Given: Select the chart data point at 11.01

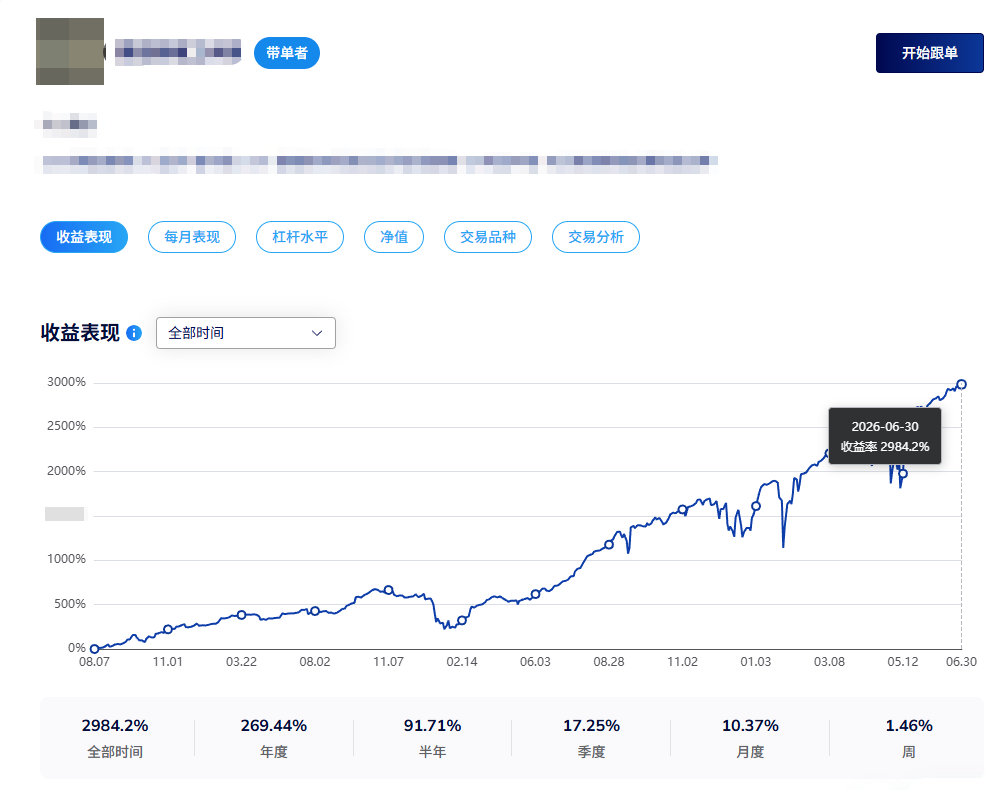Looking at the screenshot, I should point(168,629).
